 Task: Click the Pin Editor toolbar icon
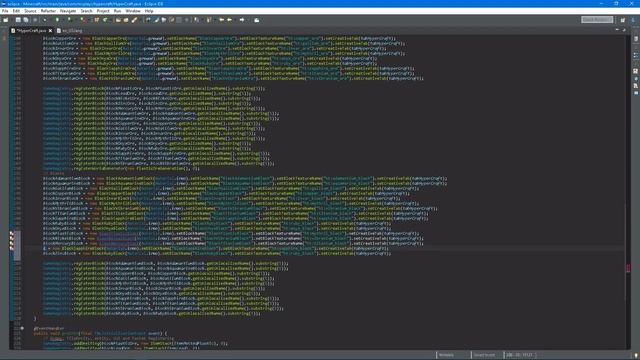tap(257, 20)
